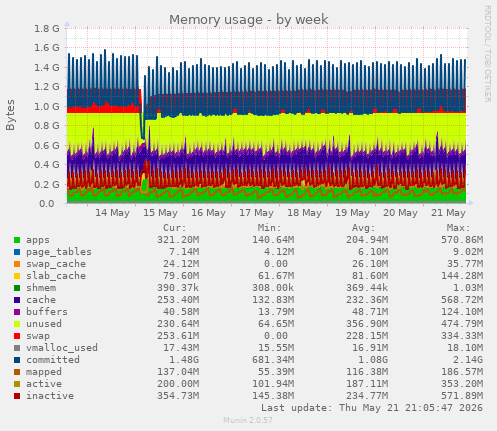497x431 pixels.
Task: Click the '15 May' x-axis date label
Action: point(160,213)
